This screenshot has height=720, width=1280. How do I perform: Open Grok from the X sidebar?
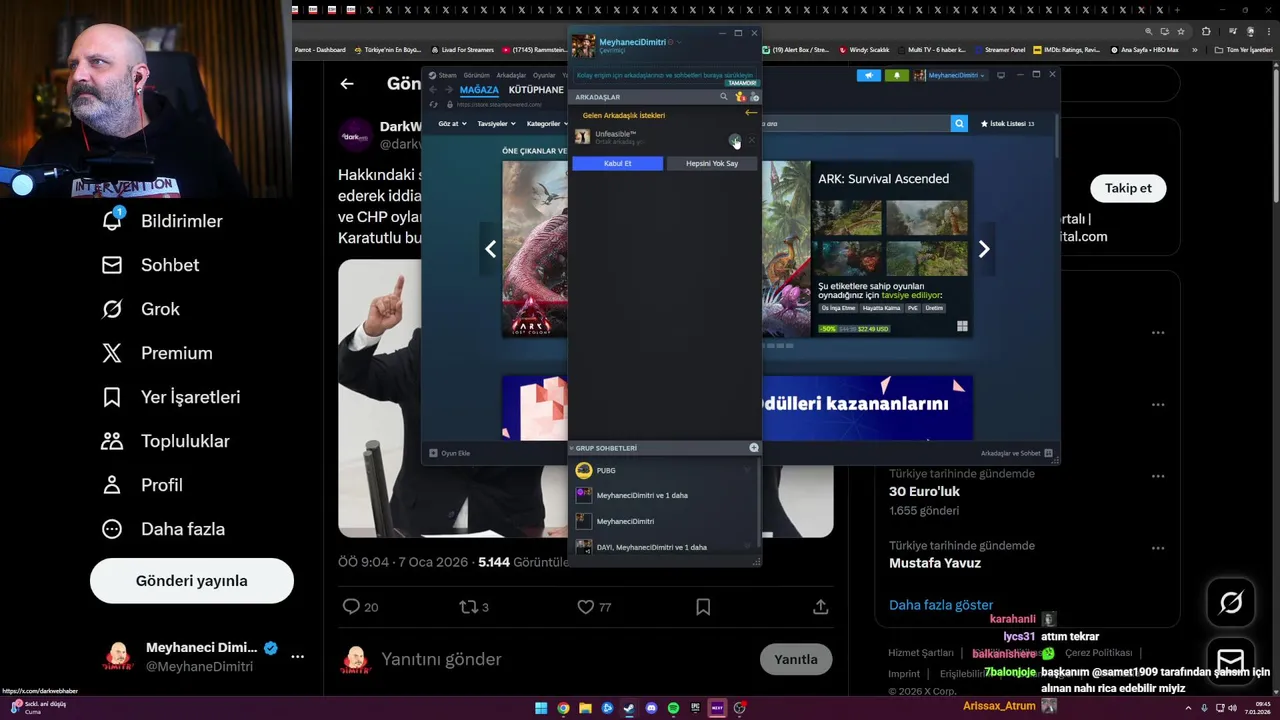coord(141,309)
